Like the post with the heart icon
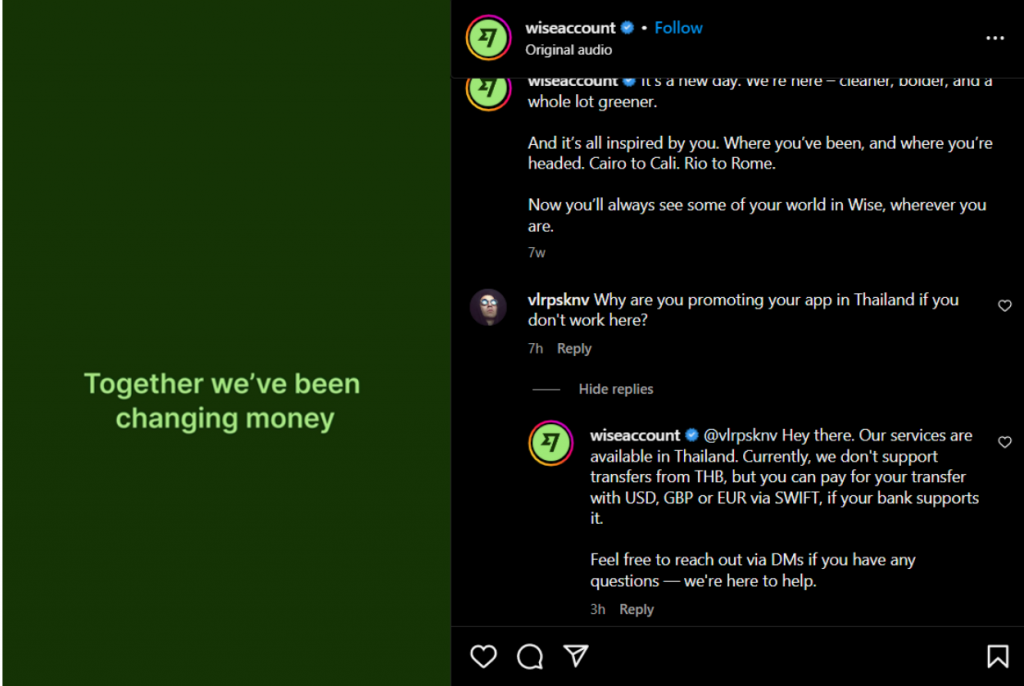This screenshot has width=1024, height=686. 484,657
